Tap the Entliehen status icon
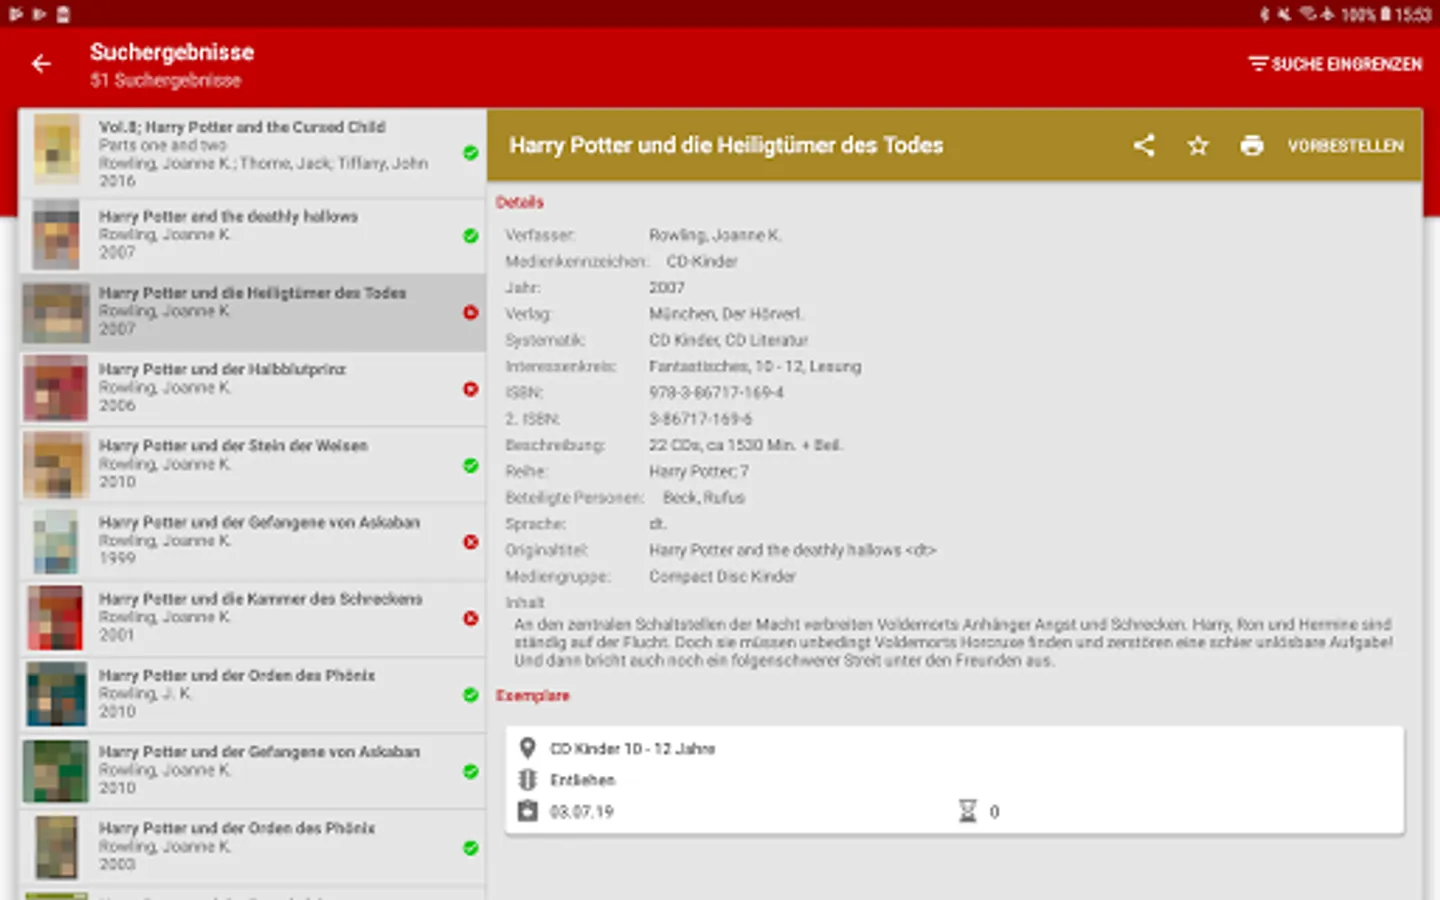Image resolution: width=1440 pixels, height=900 pixels. click(527, 780)
